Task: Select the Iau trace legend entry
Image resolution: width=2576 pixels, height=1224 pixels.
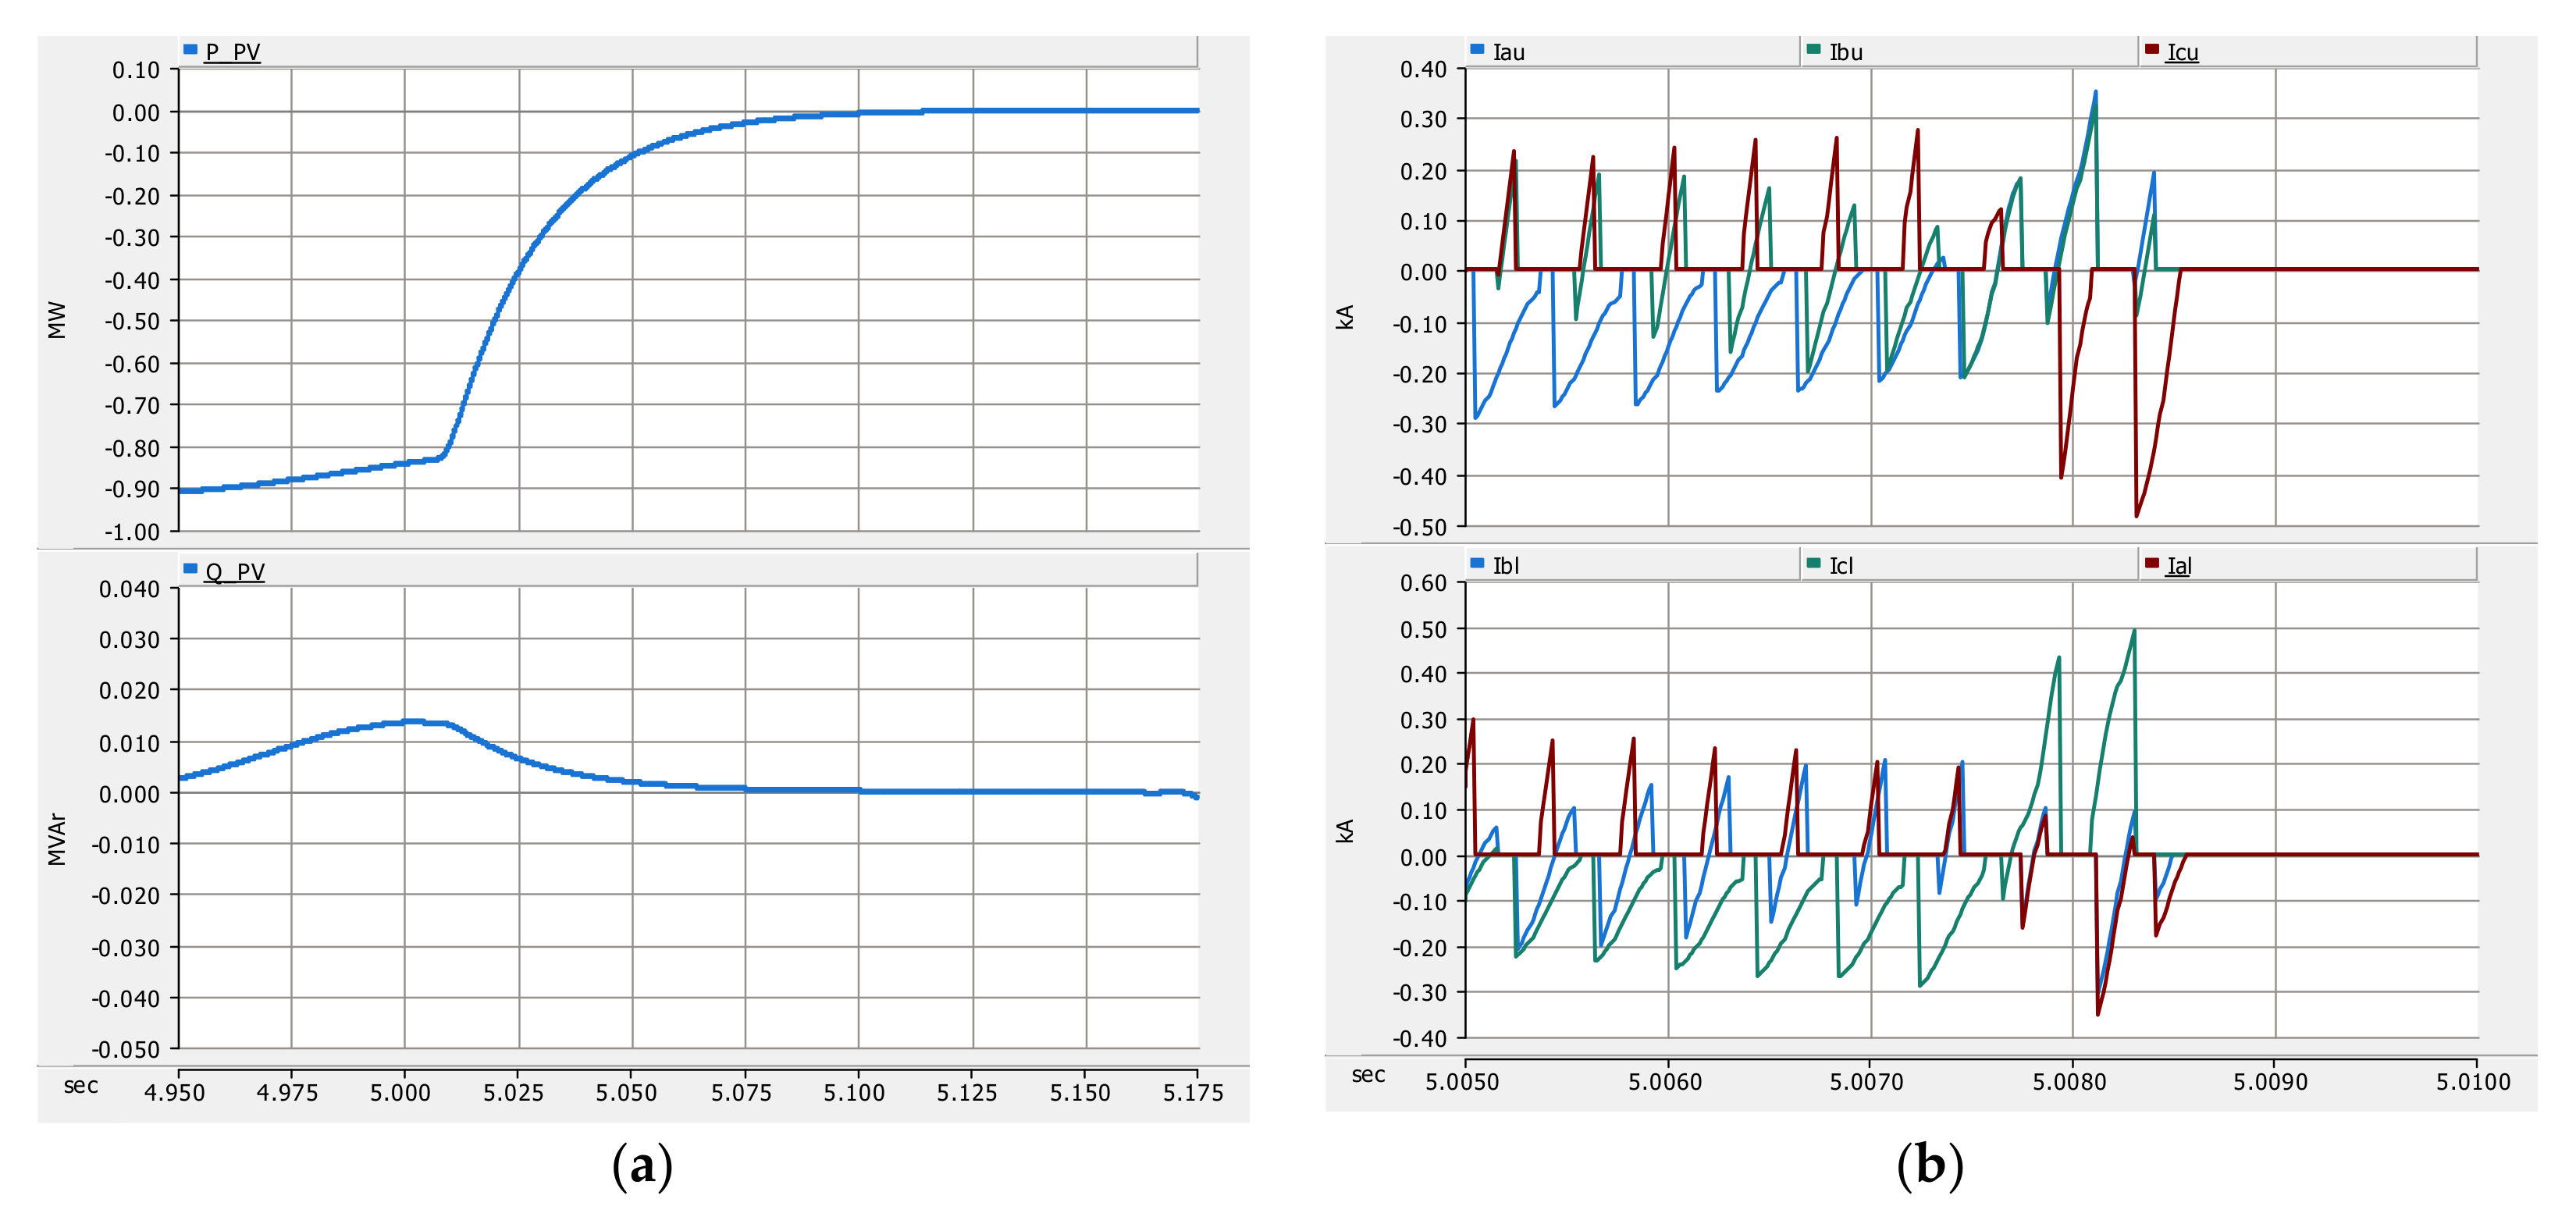Action: click(x=1508, y=52)
